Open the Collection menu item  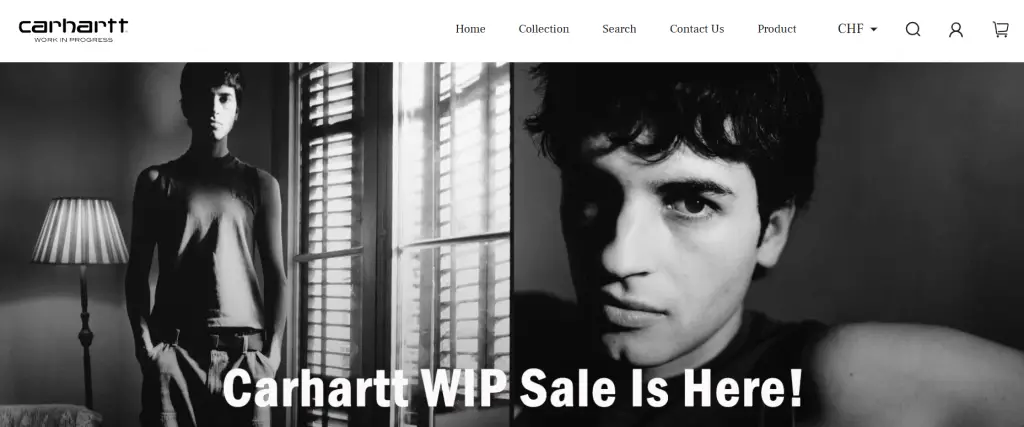(x=543, y=29)
